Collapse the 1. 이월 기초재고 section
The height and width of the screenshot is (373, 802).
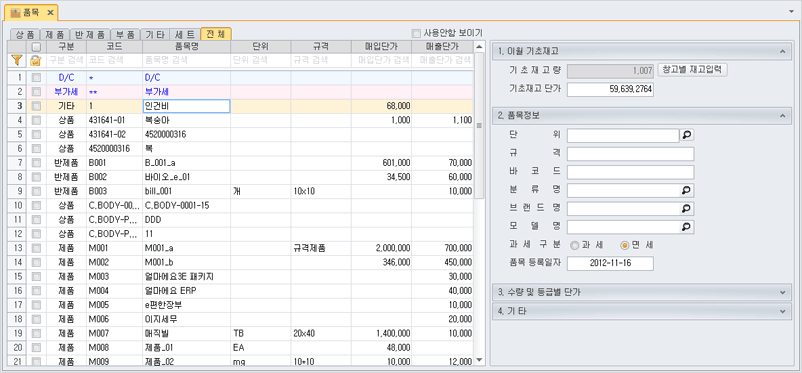(782, 51)
